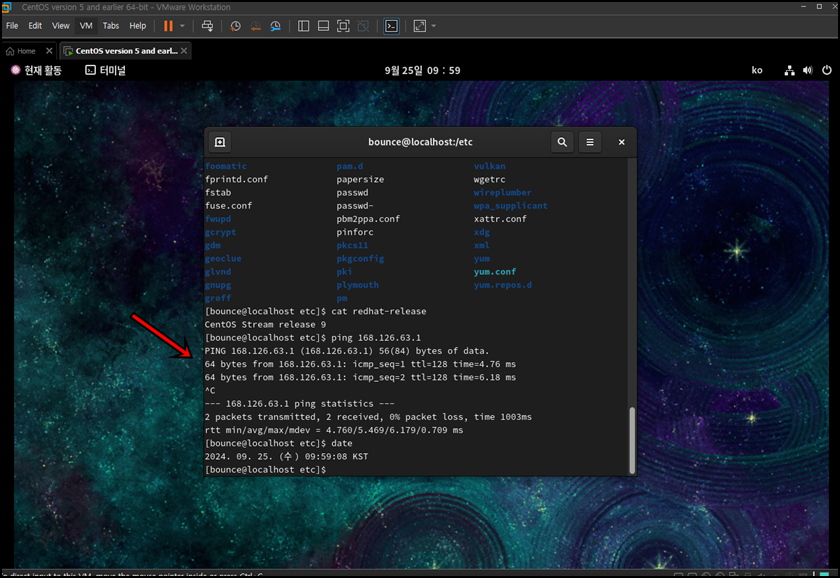Viewport: 840px width, 578px height.
Task: Toggle the library sidebar panel icon
Action: 303,26
